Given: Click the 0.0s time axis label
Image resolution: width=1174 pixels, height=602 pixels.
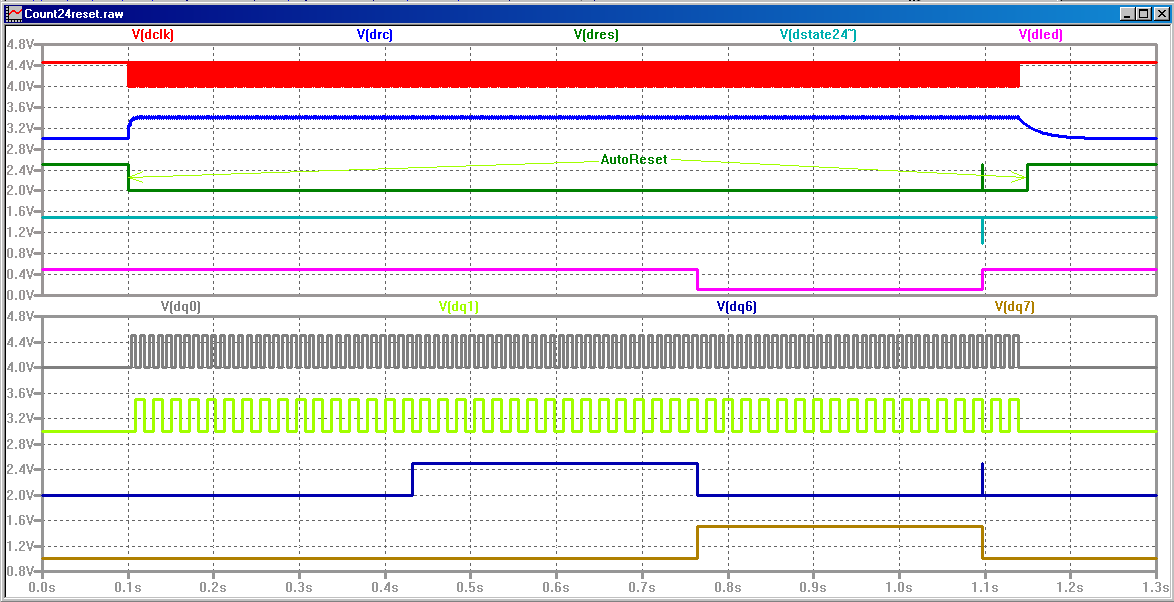Looking at the screenshot, I should 42,586.
